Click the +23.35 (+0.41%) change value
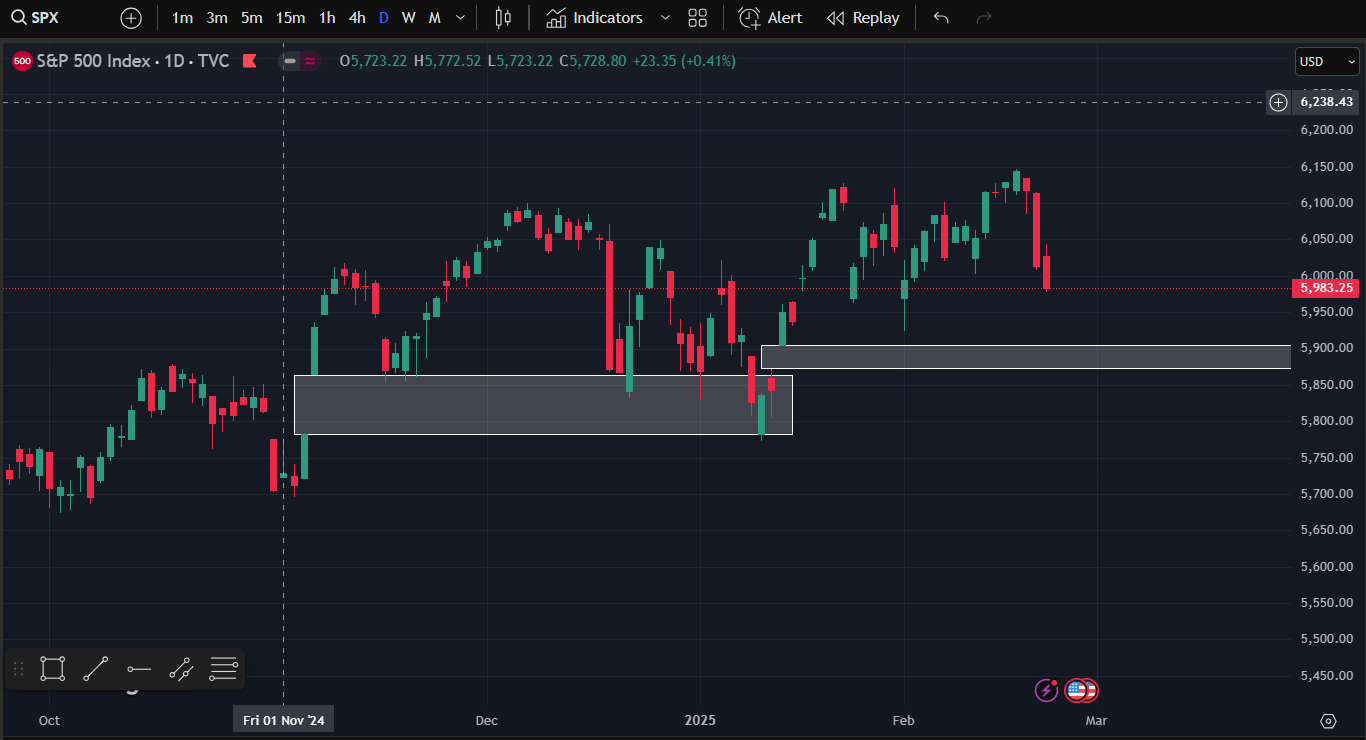 point(684,61)
